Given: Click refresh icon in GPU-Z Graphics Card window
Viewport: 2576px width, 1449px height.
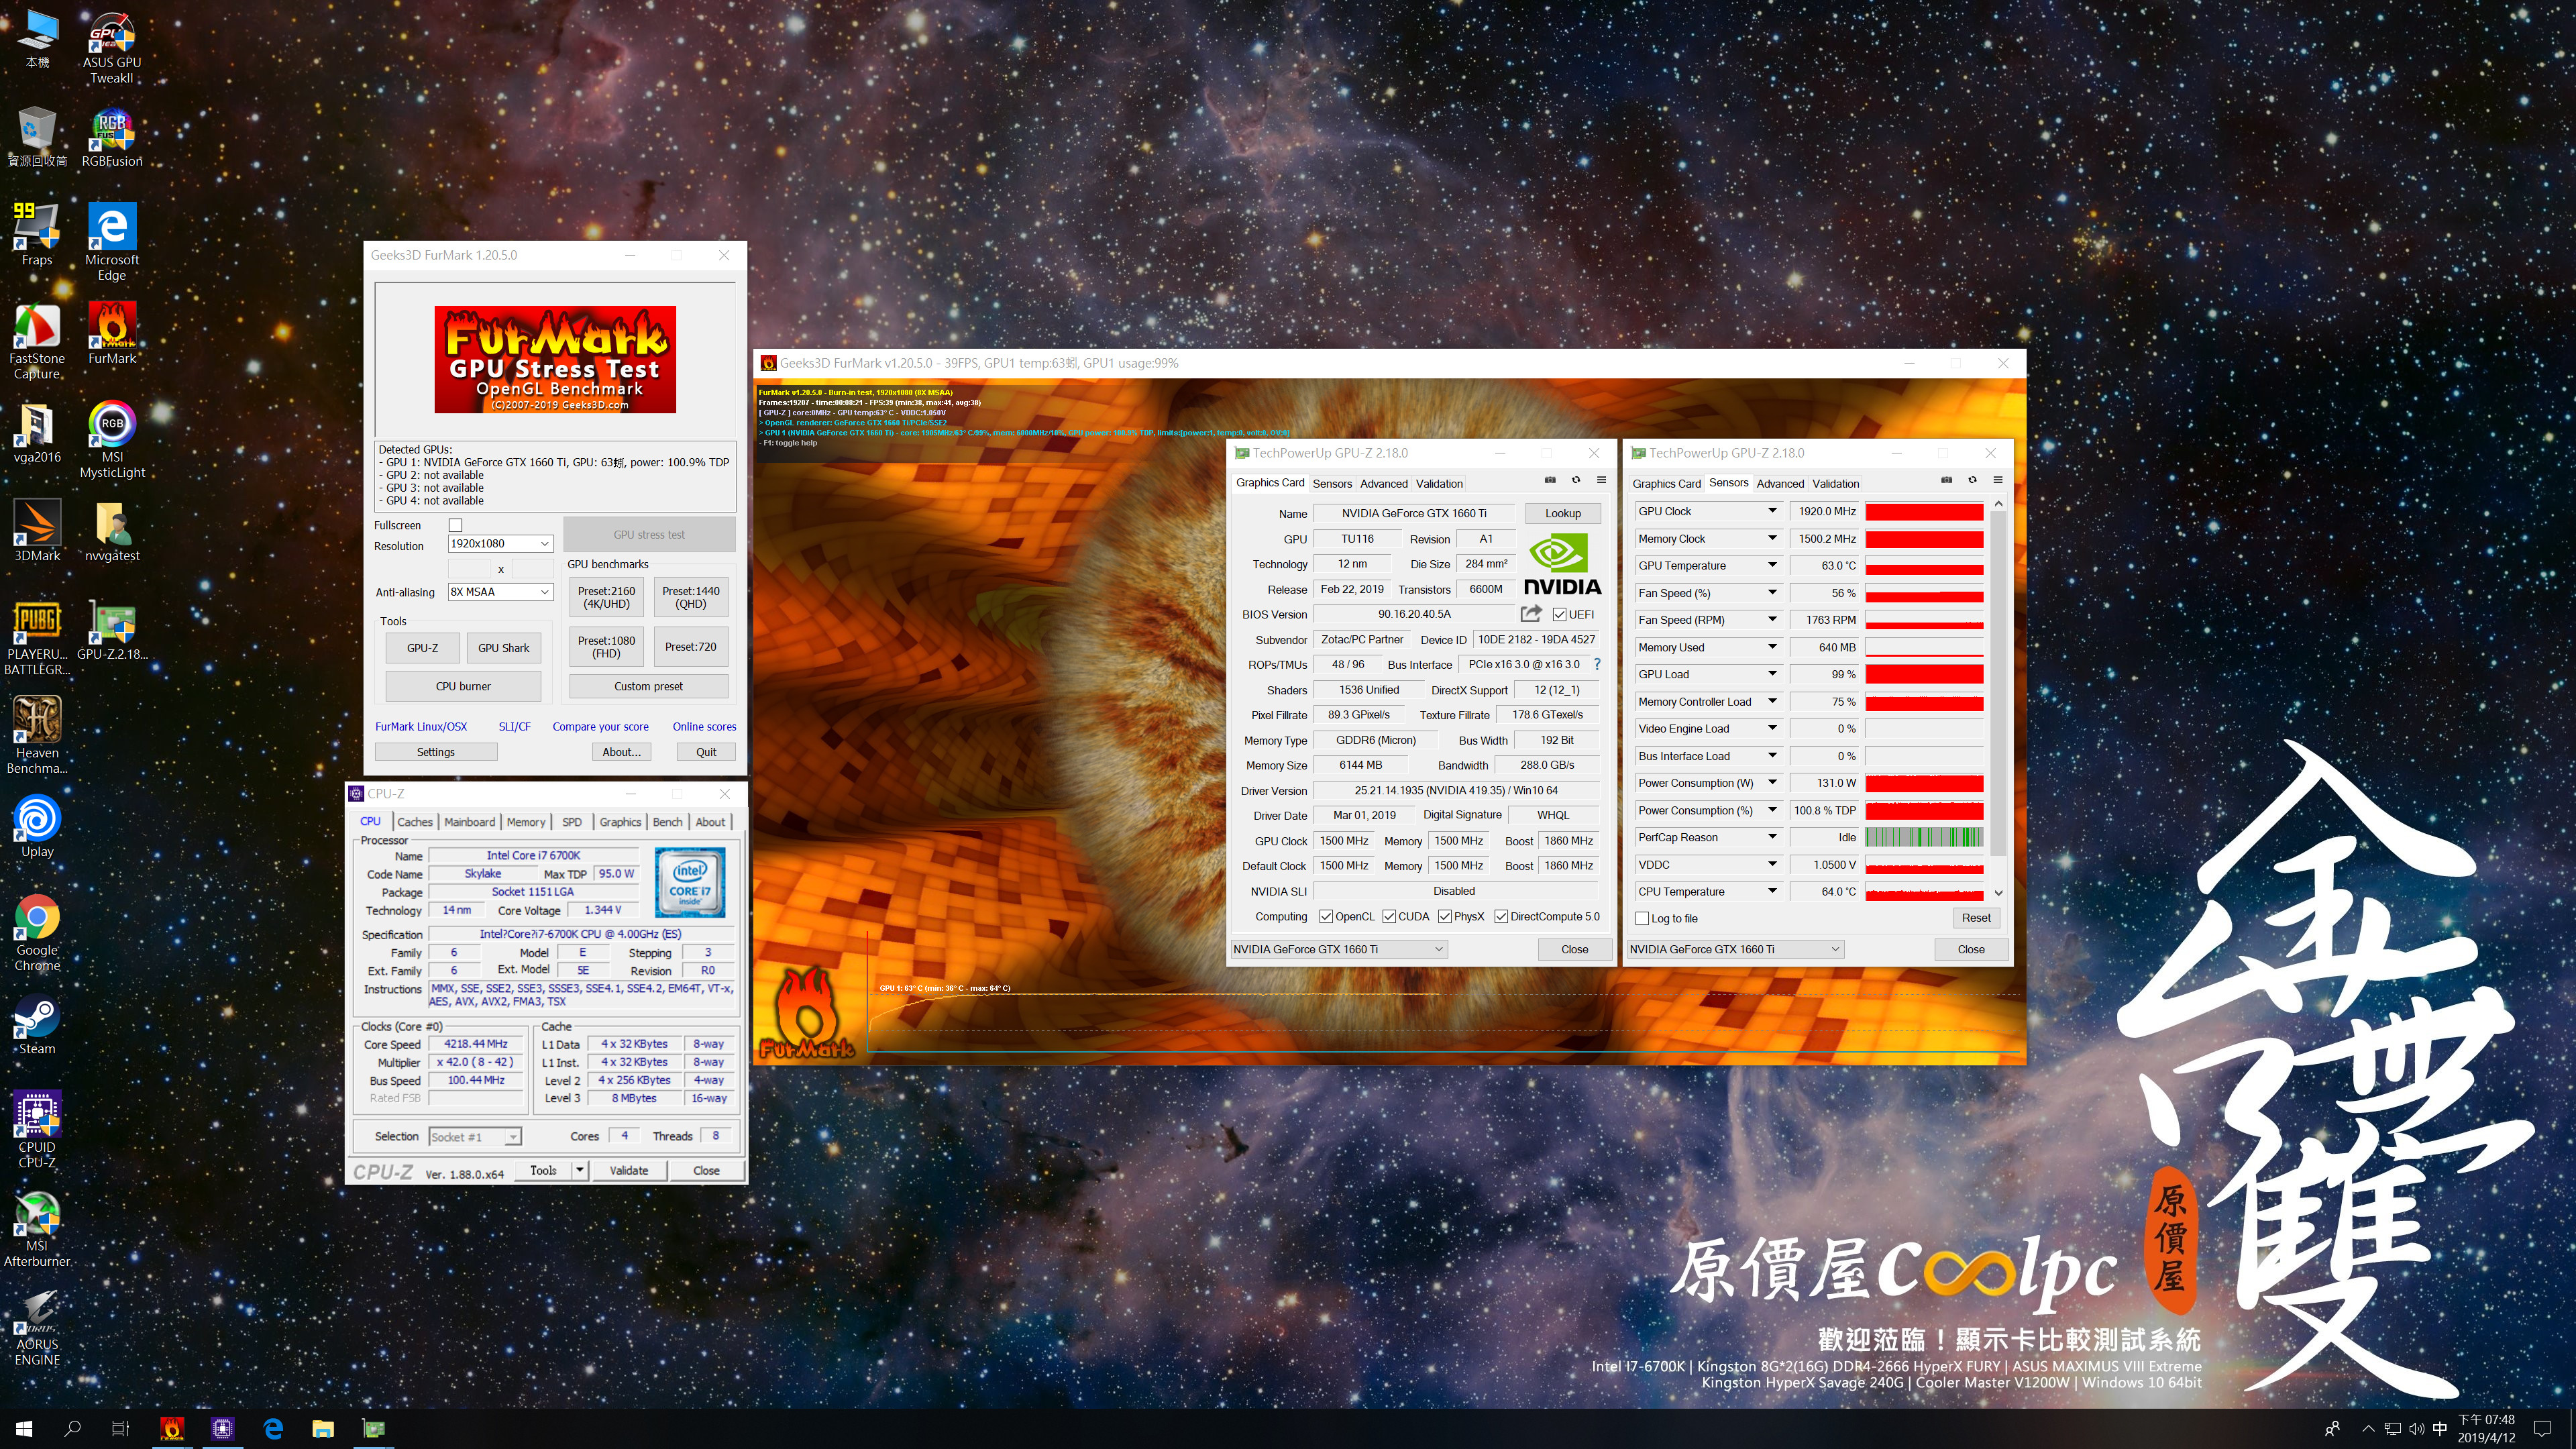Looking at the screenshot, I should click(1576, 480).
